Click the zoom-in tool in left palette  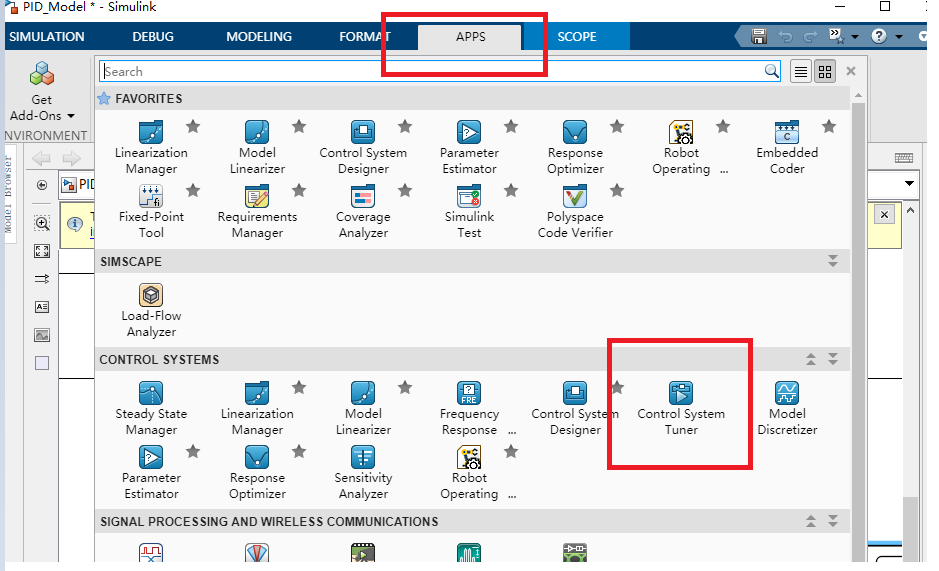point(42,223)
